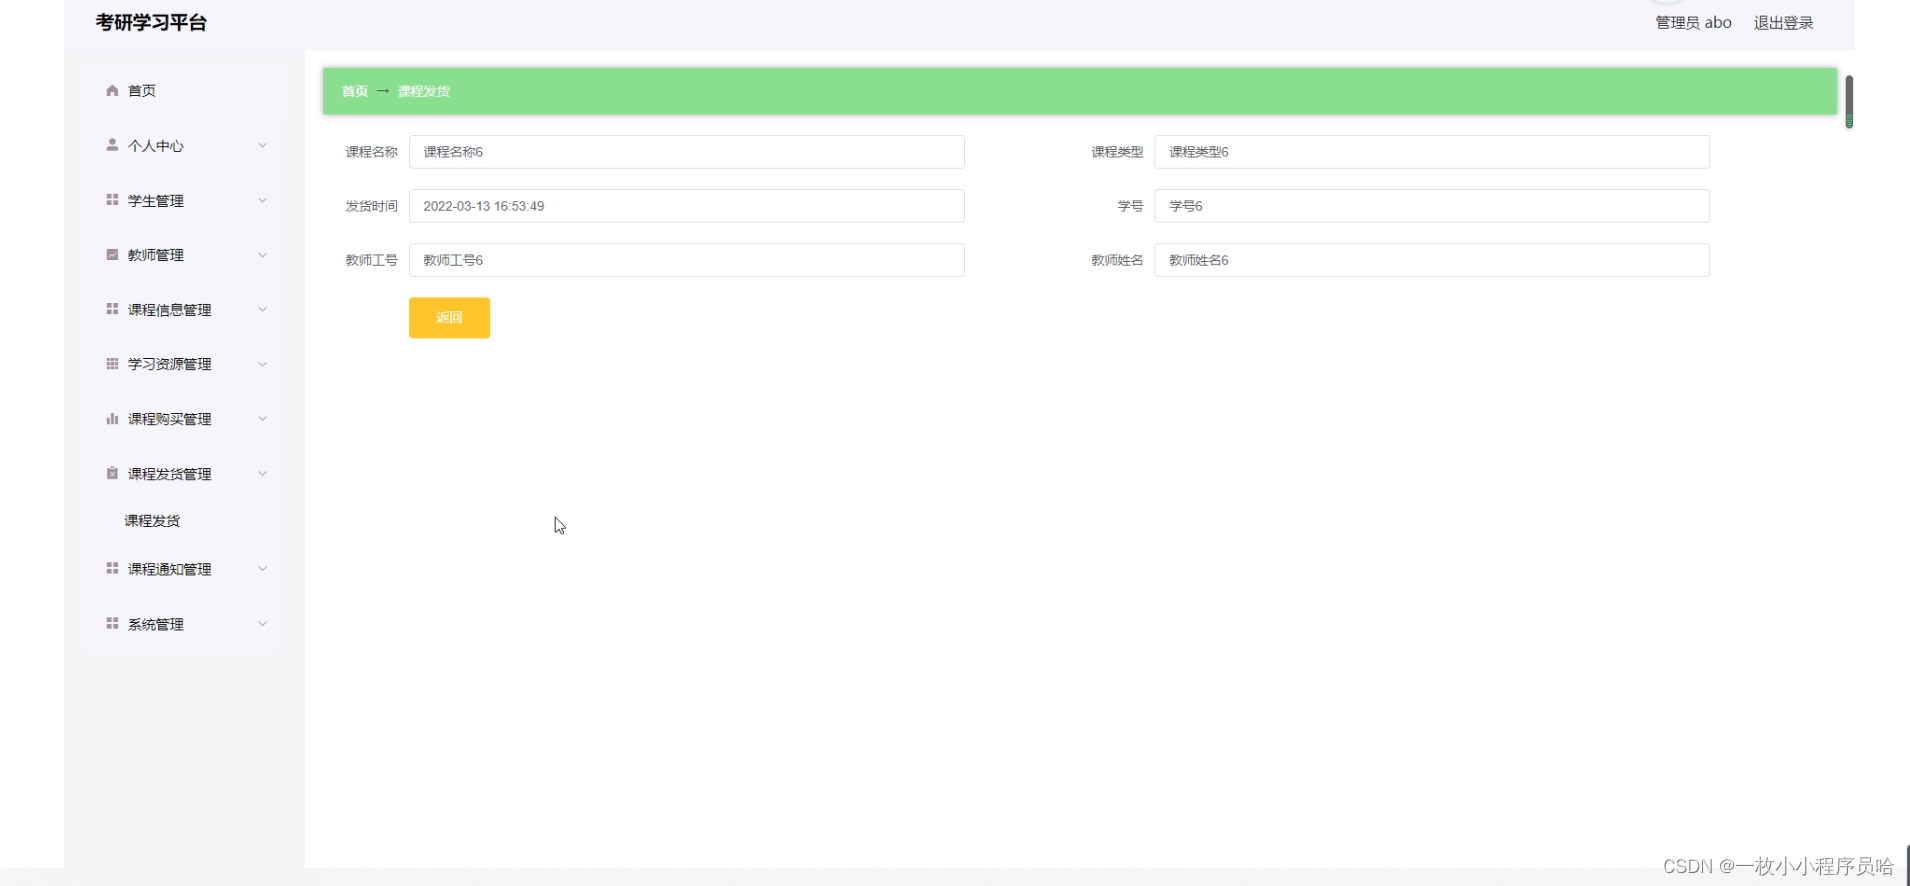The width and height of the screenshot is (1910, 886).
Task: Open the 教师管理 menu label
Action: [x=155, y=255]
